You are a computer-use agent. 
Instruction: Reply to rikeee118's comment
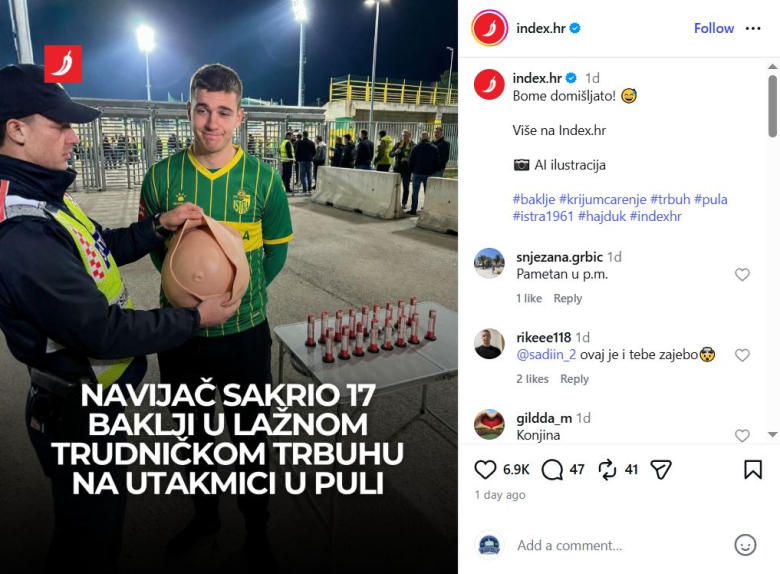pyautogui.click(x=575, y=379)
